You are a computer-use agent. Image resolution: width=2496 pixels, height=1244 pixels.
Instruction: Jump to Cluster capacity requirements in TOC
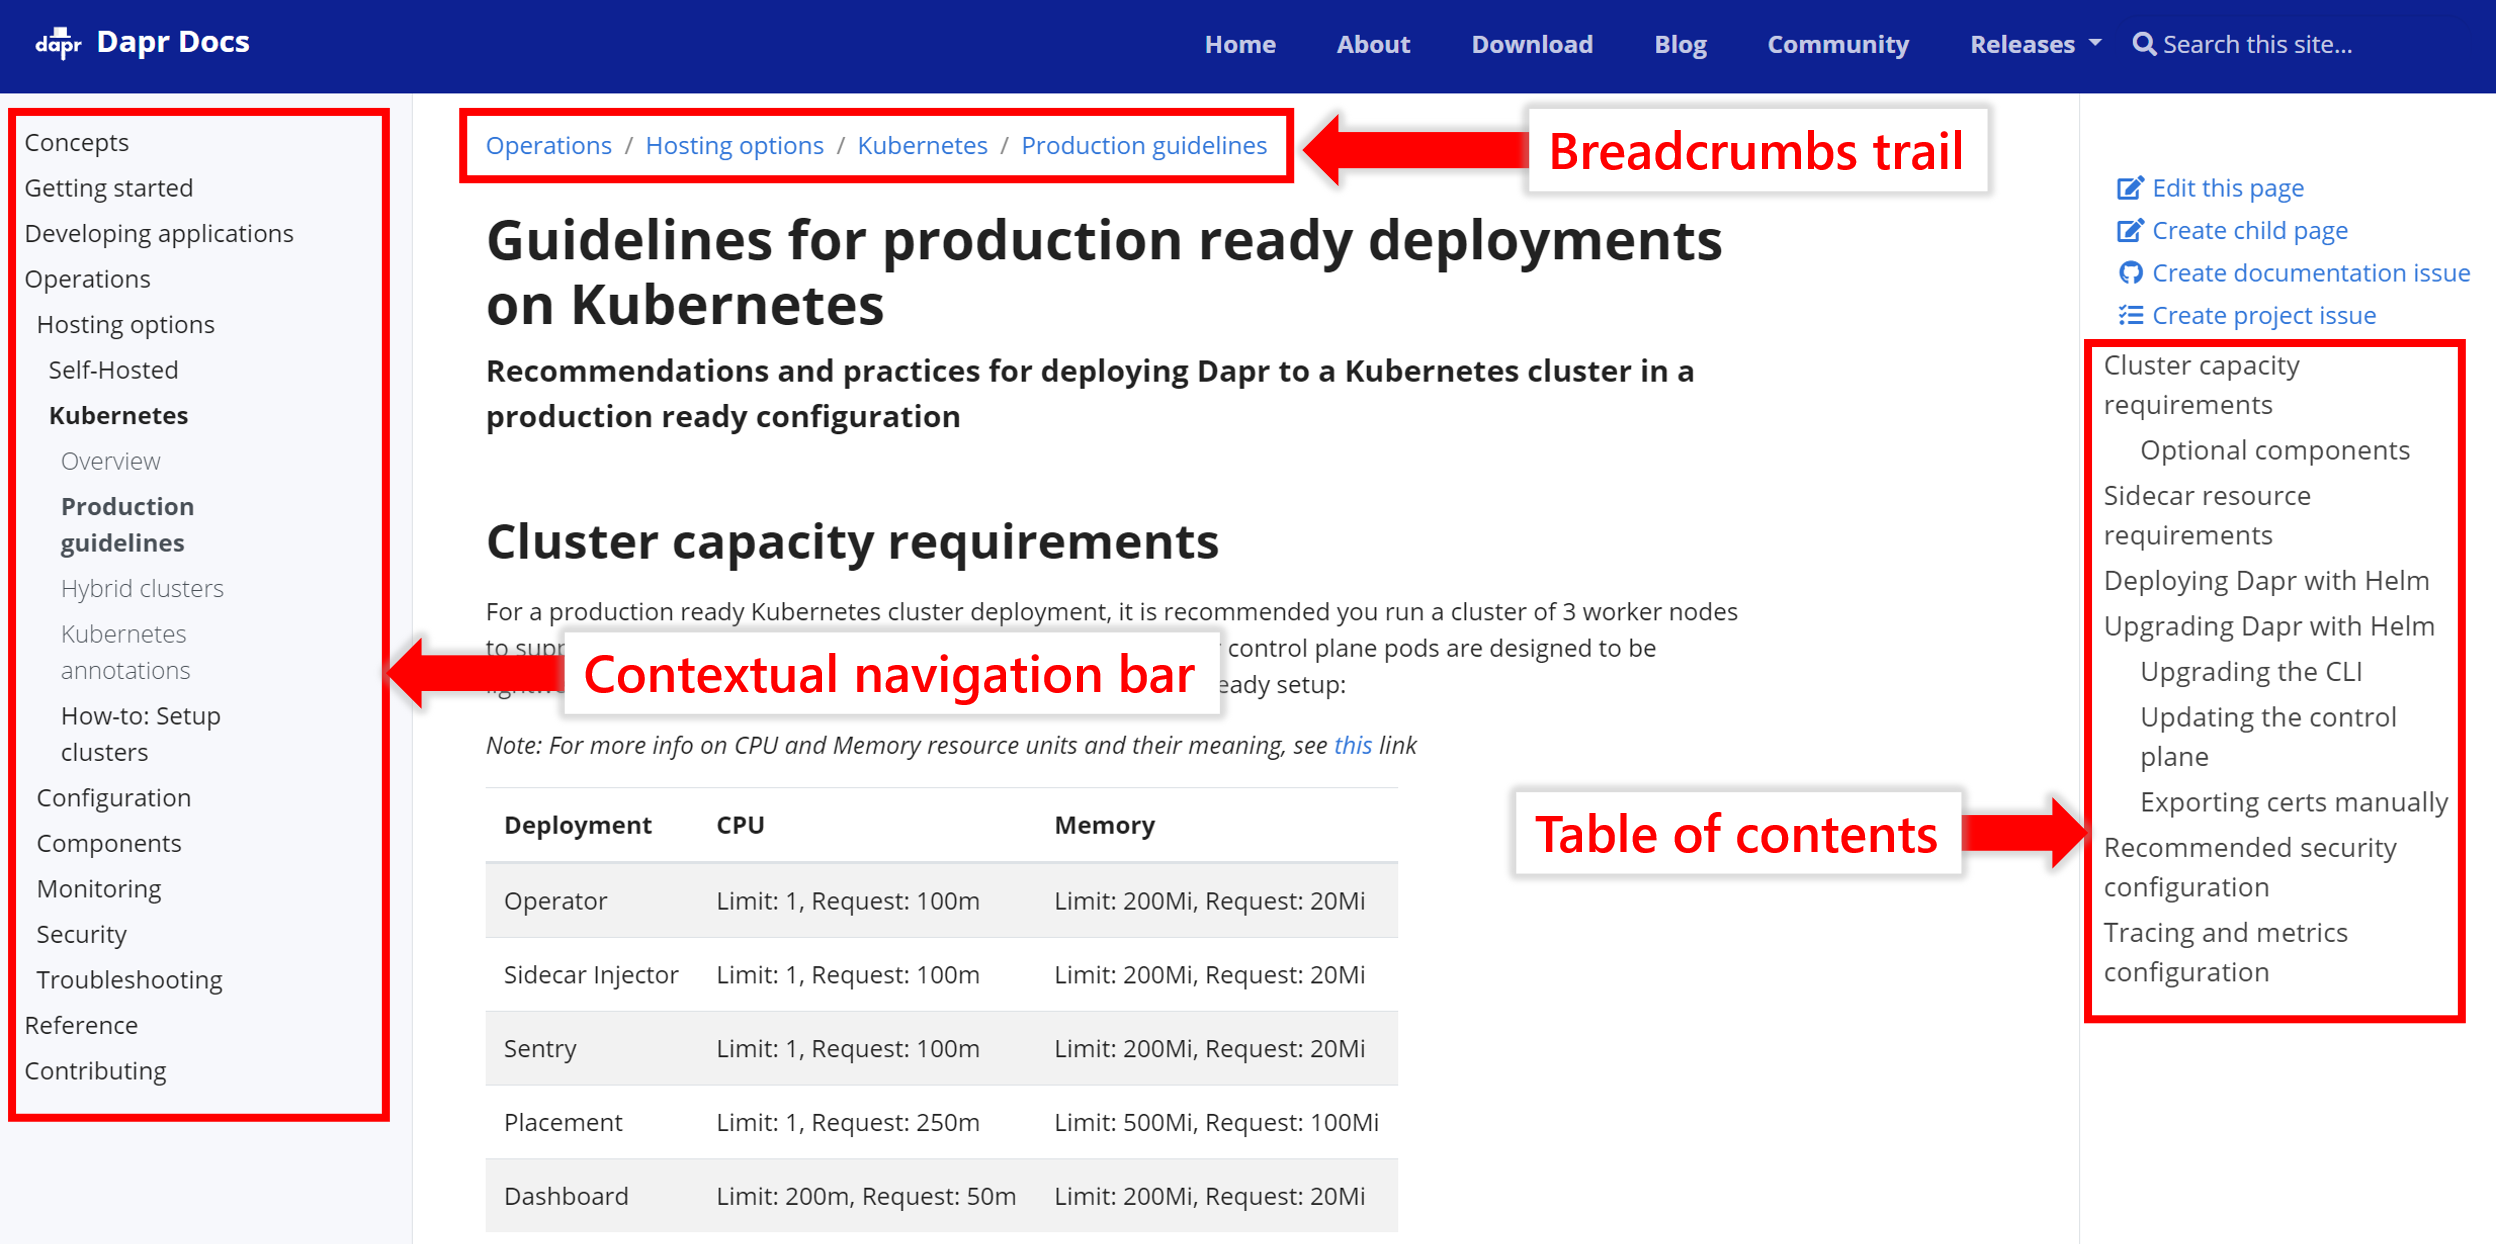coord(2201,385)
